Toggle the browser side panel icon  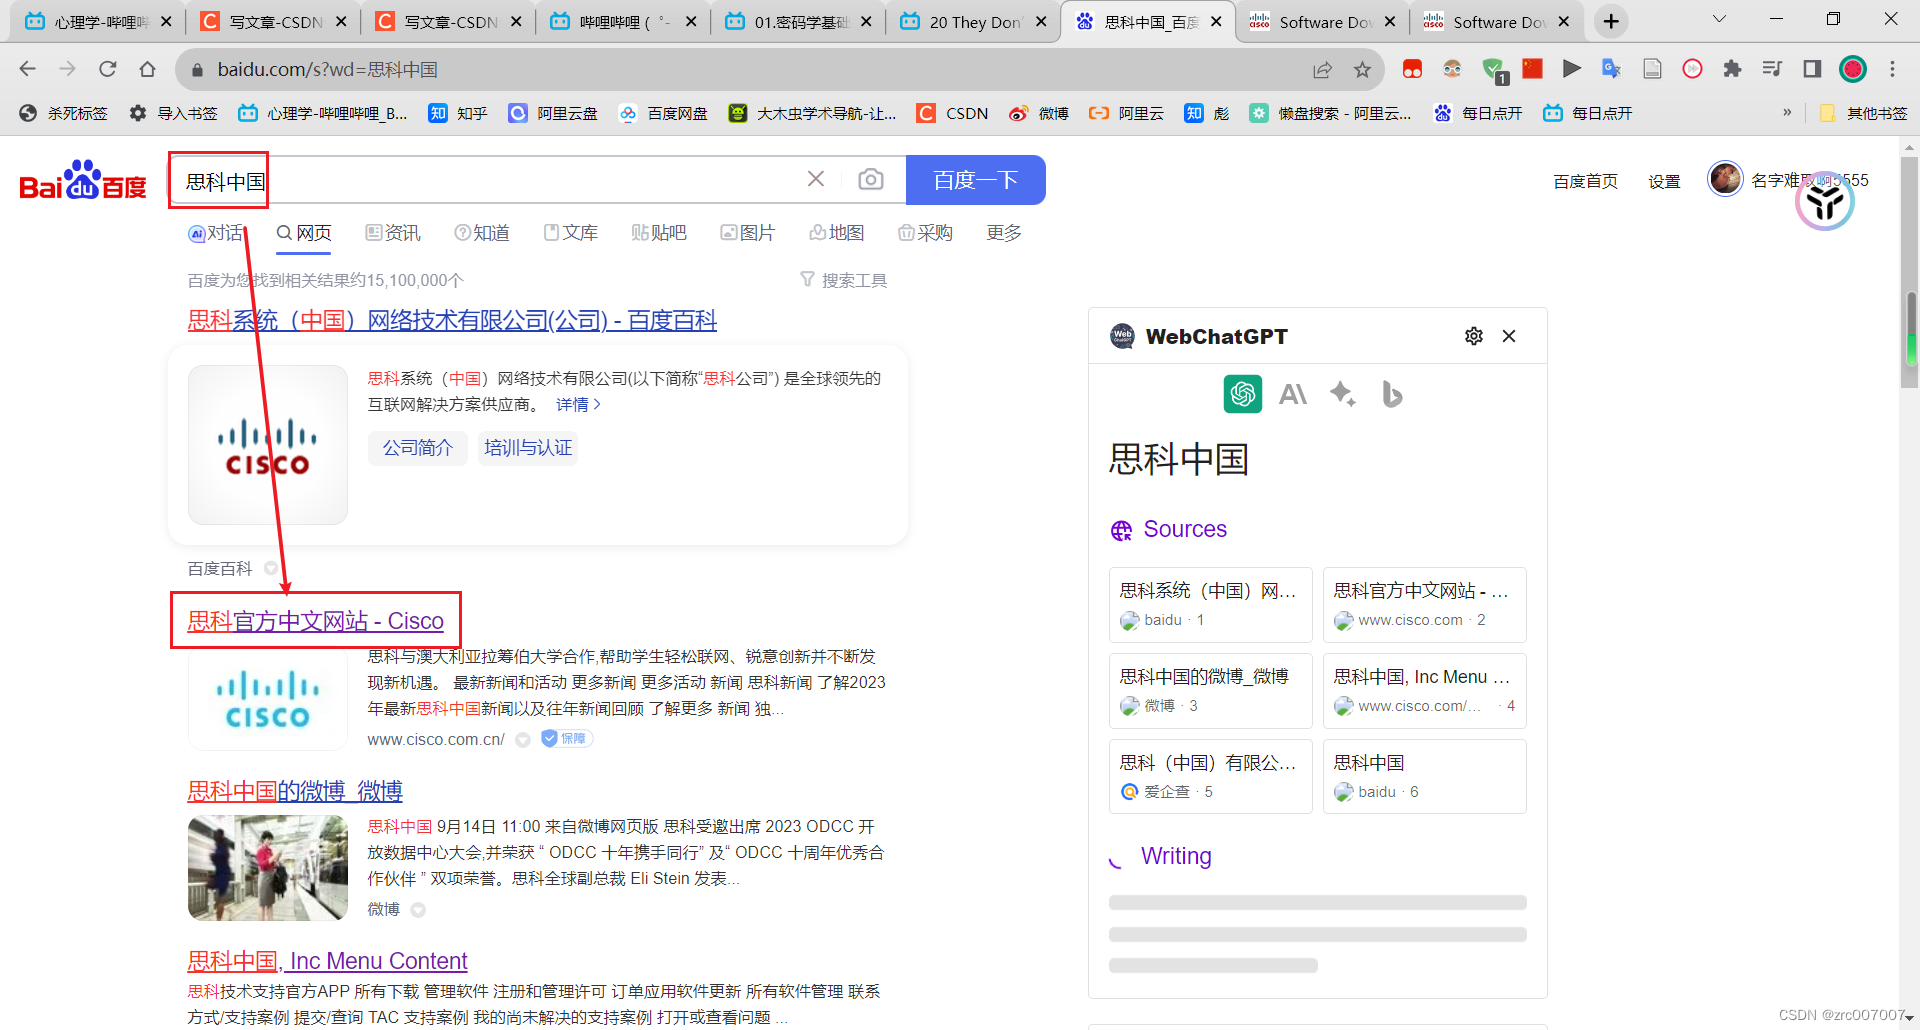(x=1812, y=69)
